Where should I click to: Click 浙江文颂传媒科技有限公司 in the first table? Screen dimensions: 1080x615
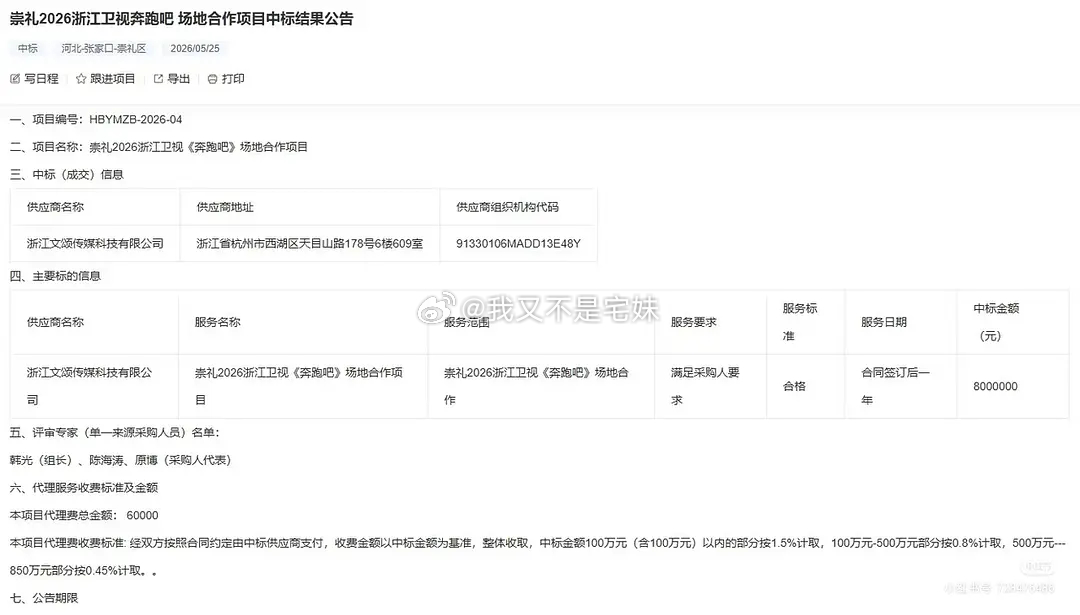95,243
